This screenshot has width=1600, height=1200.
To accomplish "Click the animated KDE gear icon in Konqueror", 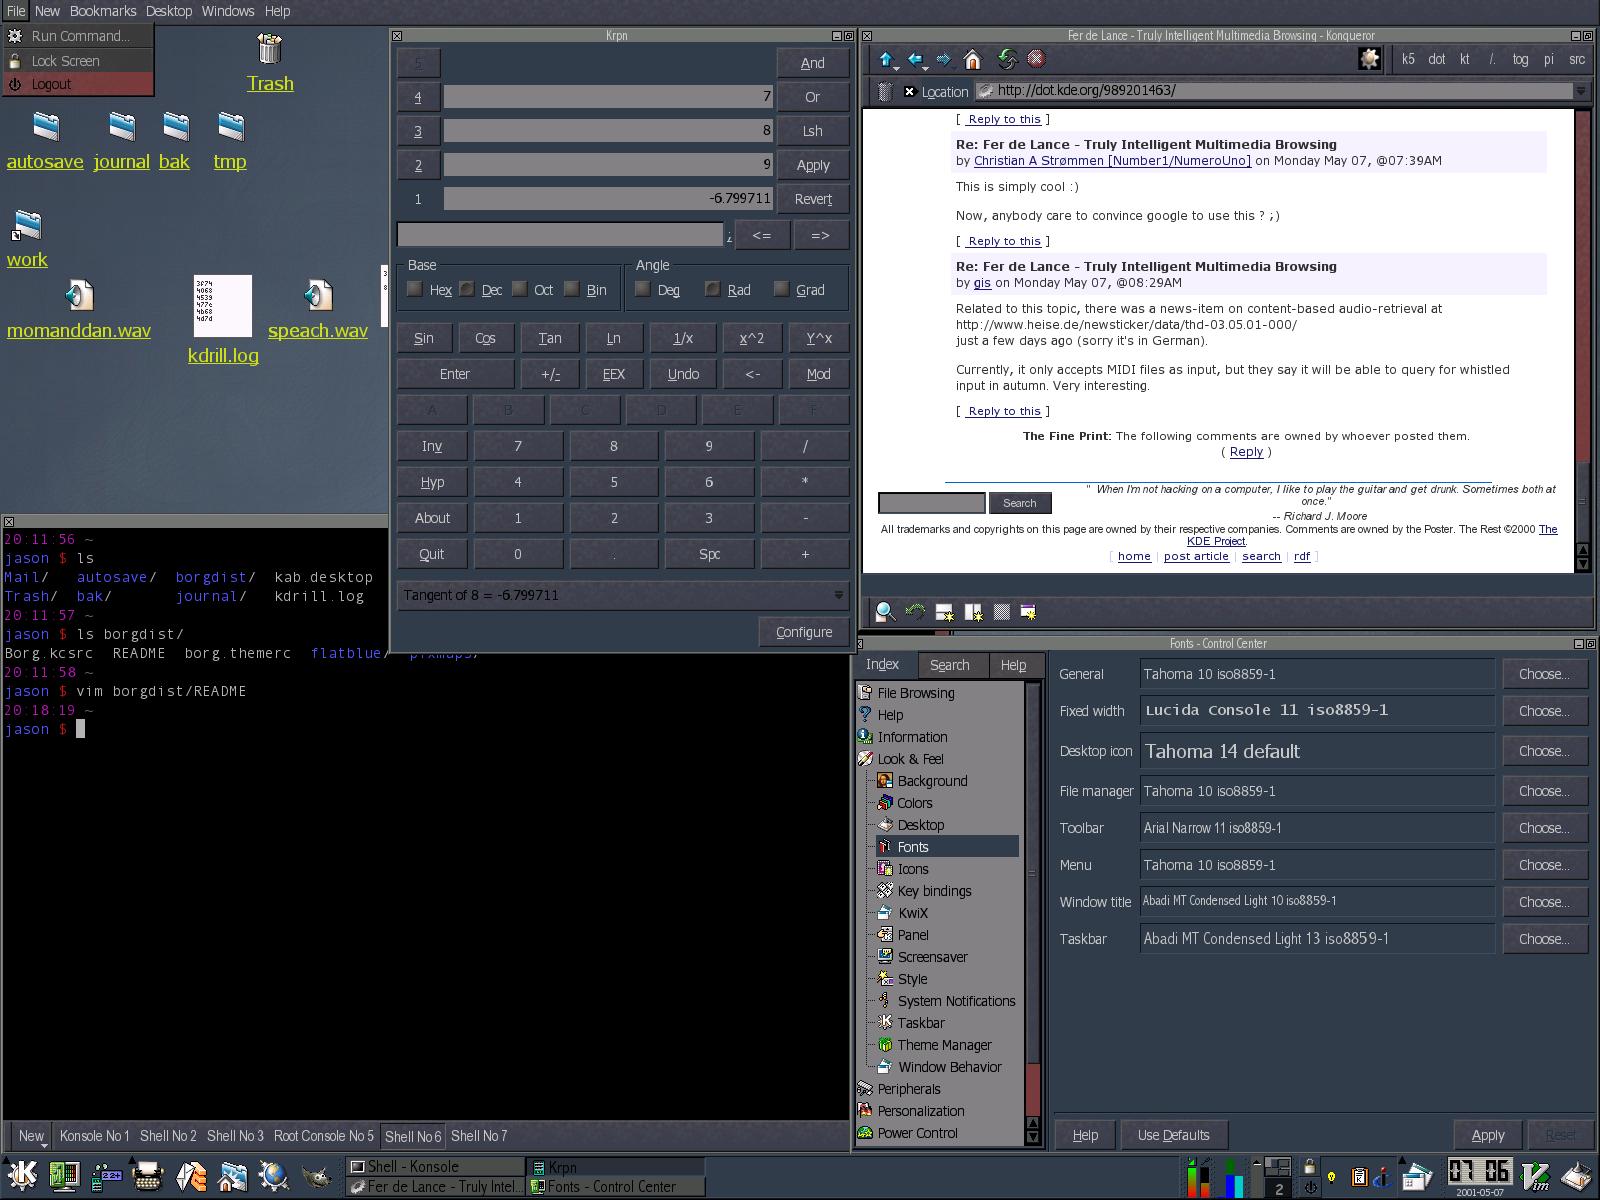I will [x=1370, y=59].
